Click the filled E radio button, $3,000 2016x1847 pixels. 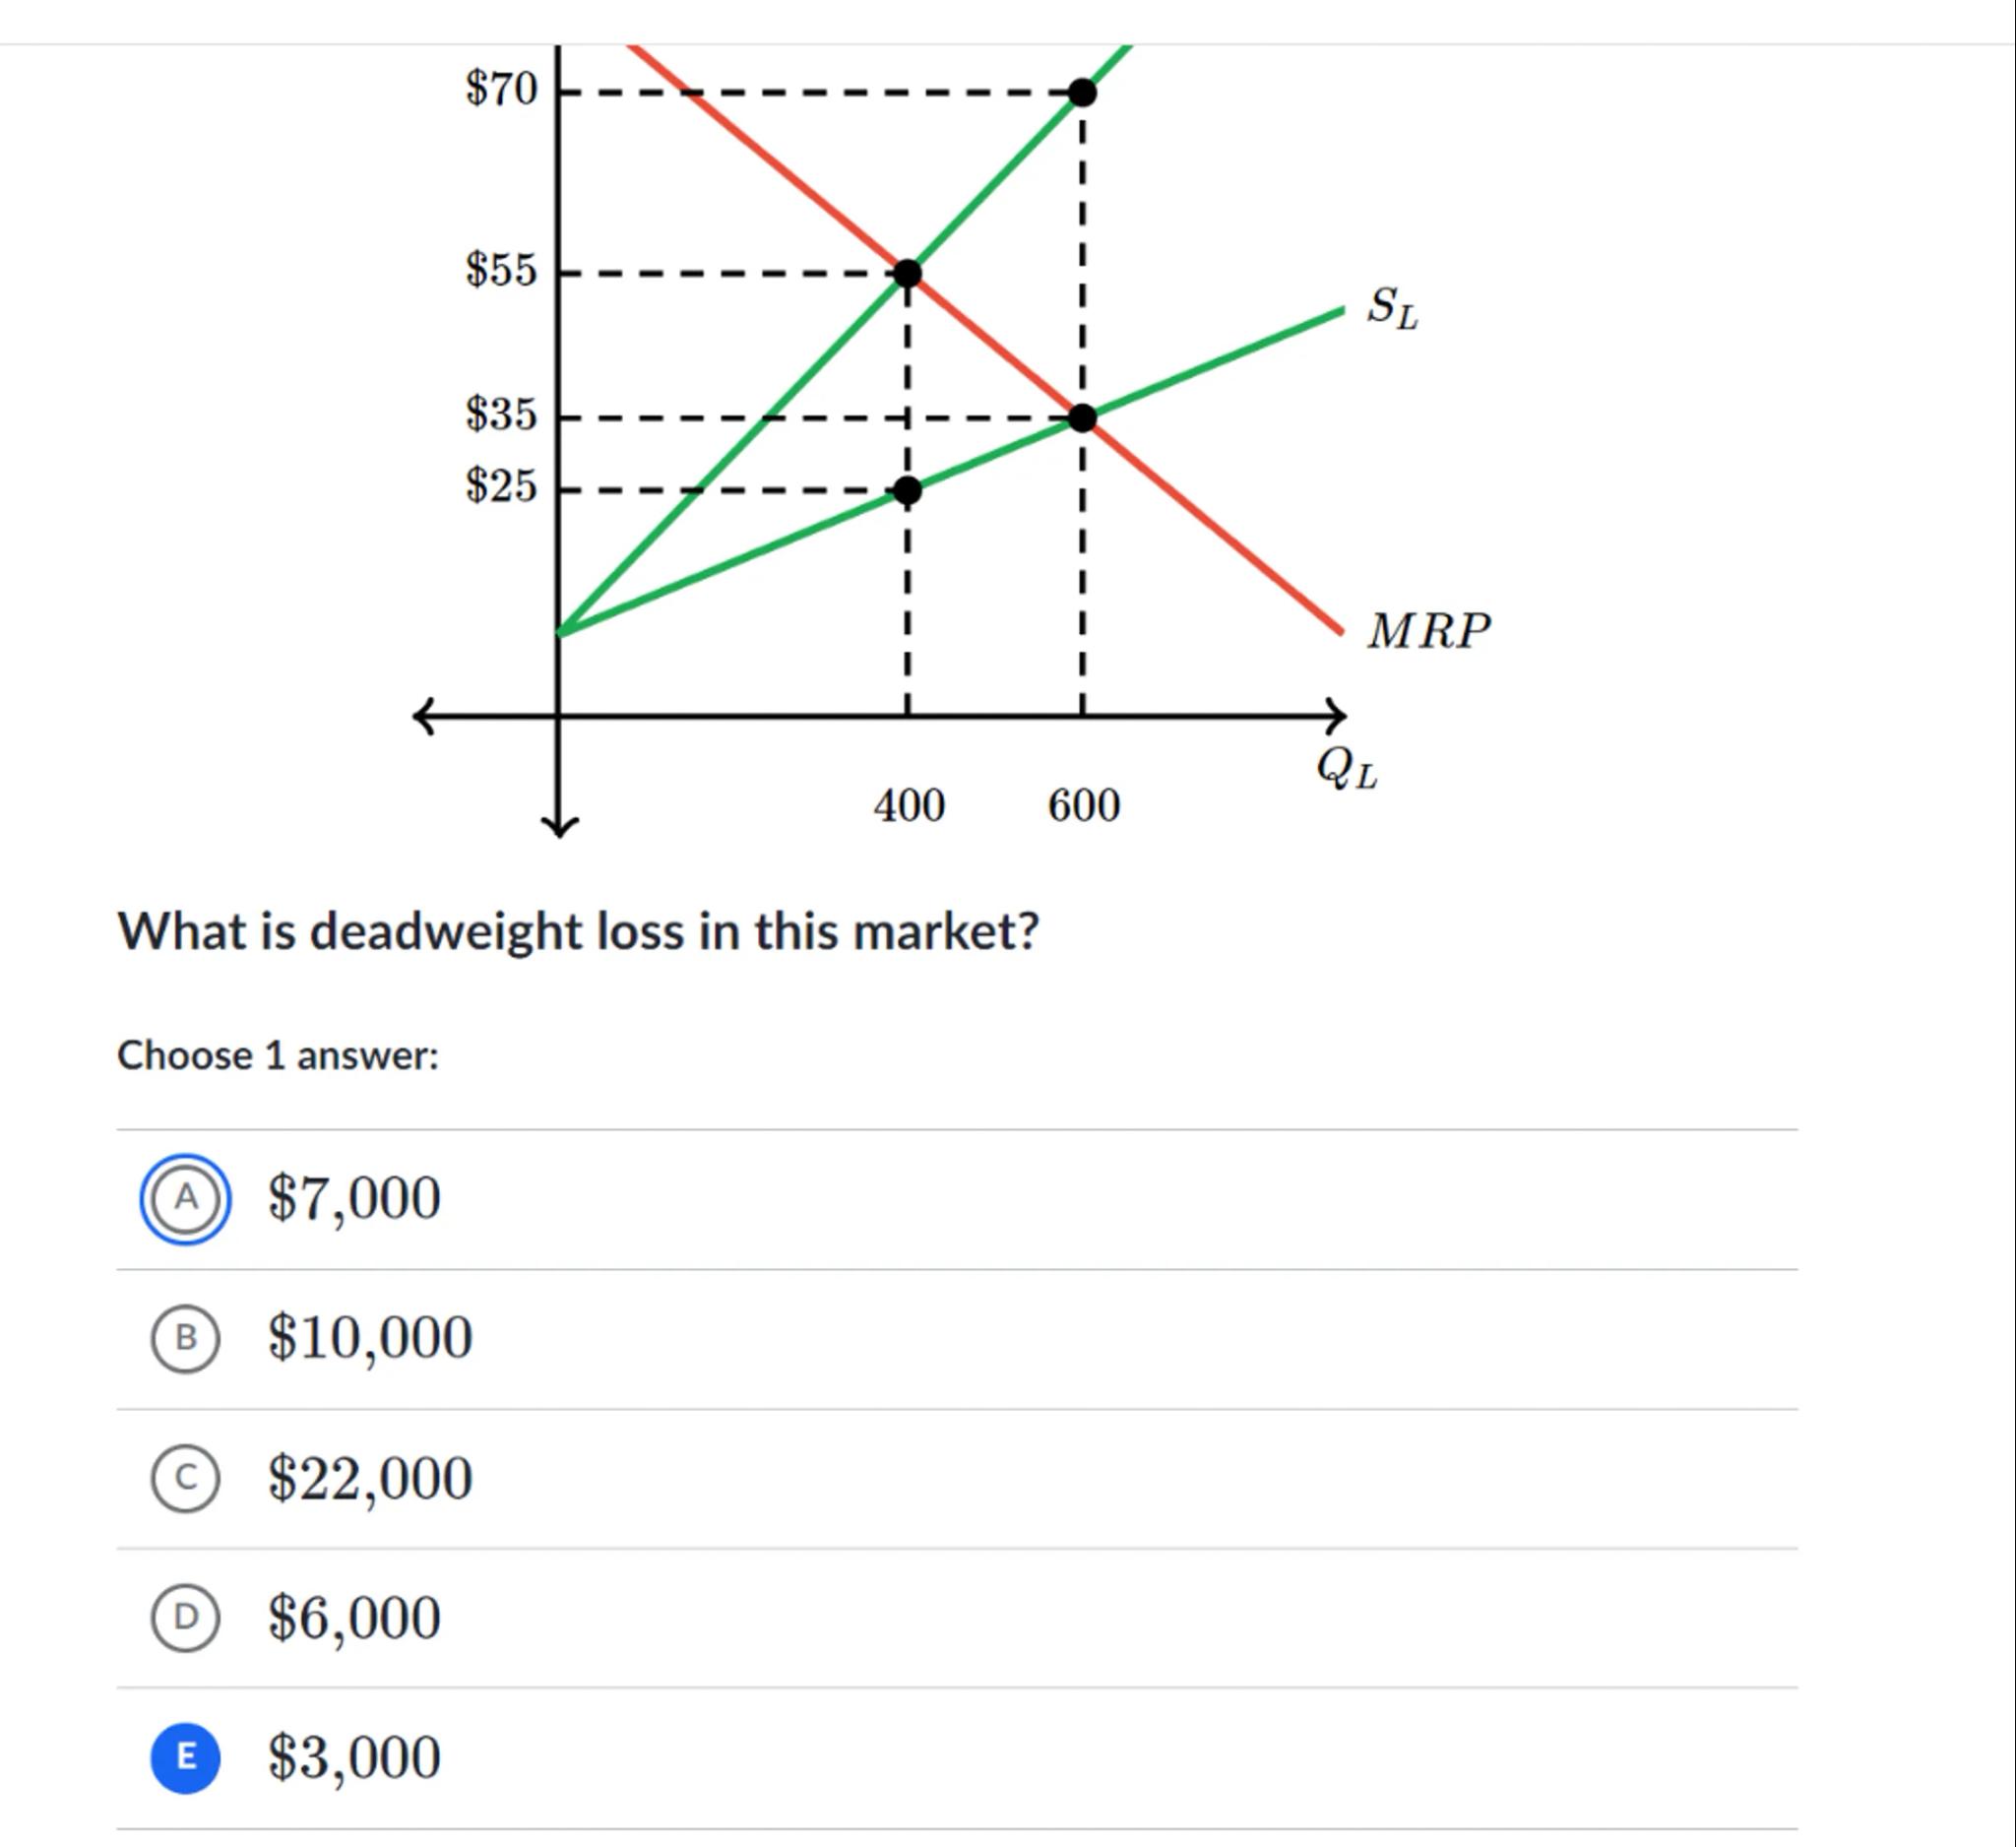coord(185,1757)
